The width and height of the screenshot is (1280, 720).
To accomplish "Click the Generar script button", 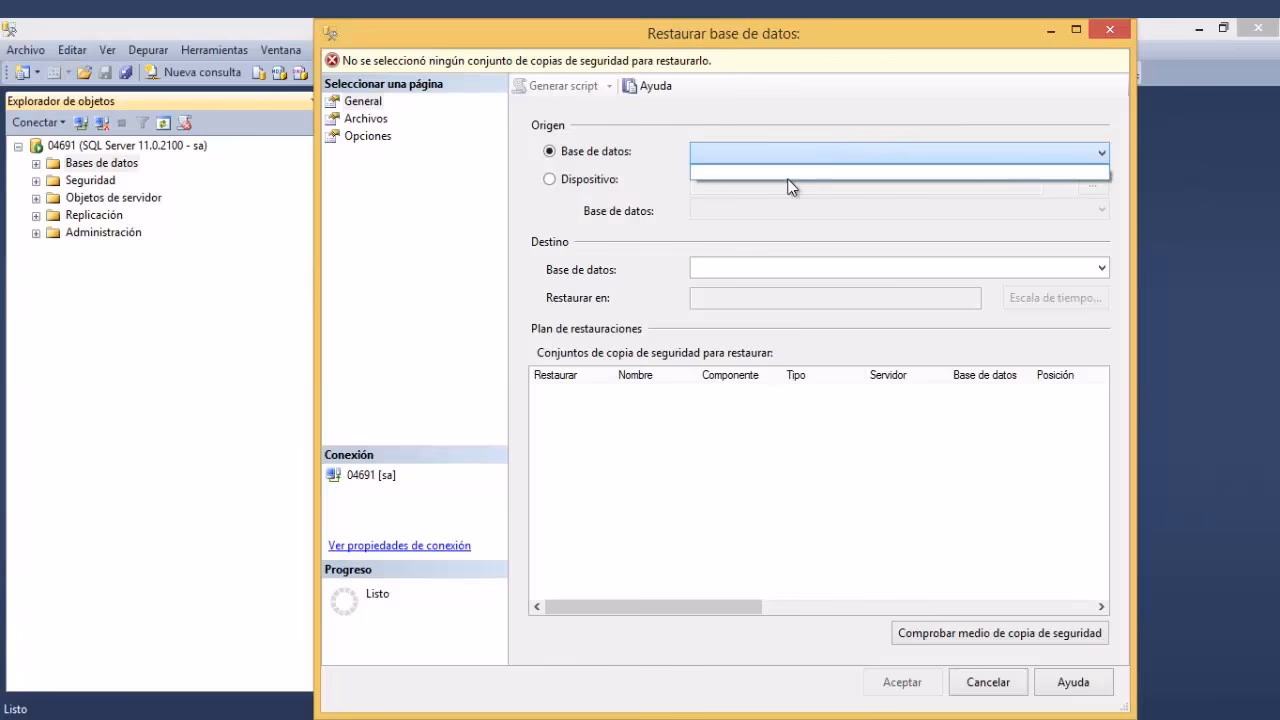I will coord(555,86).
